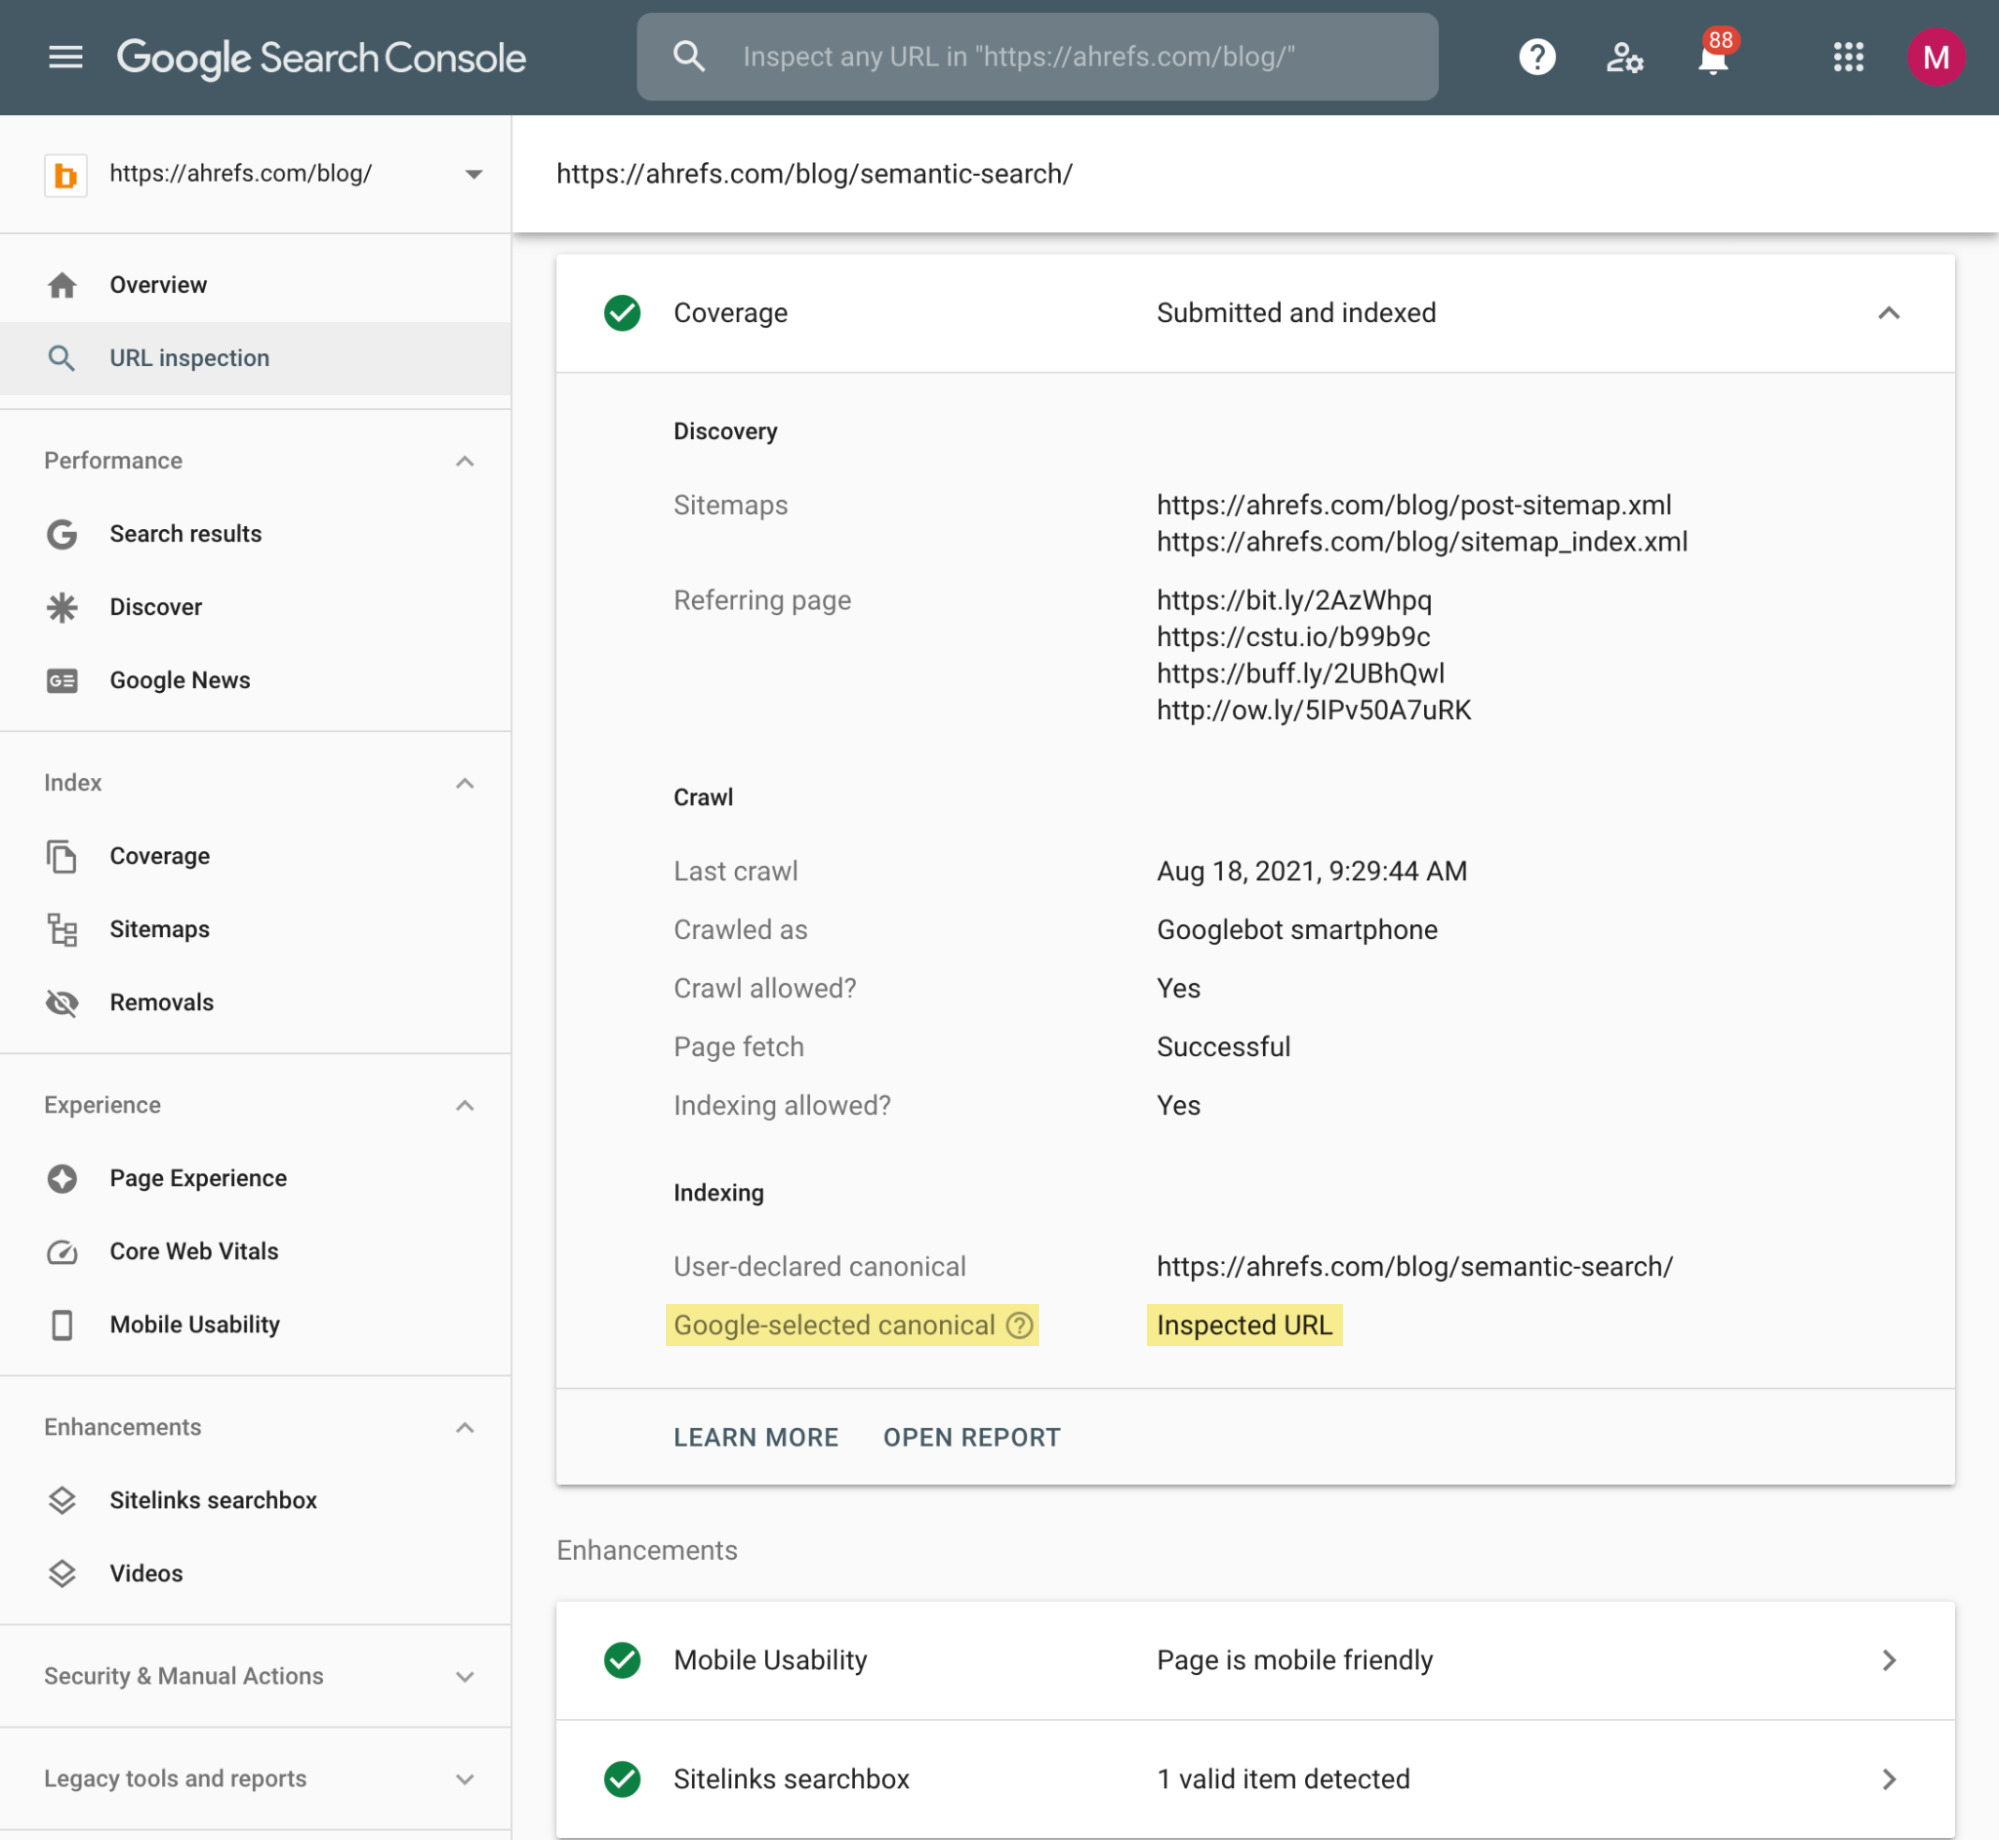This screenshot has width=1999, height=1840.
Task: Click the OPEN REPORT button
Action: (971, 1437)
